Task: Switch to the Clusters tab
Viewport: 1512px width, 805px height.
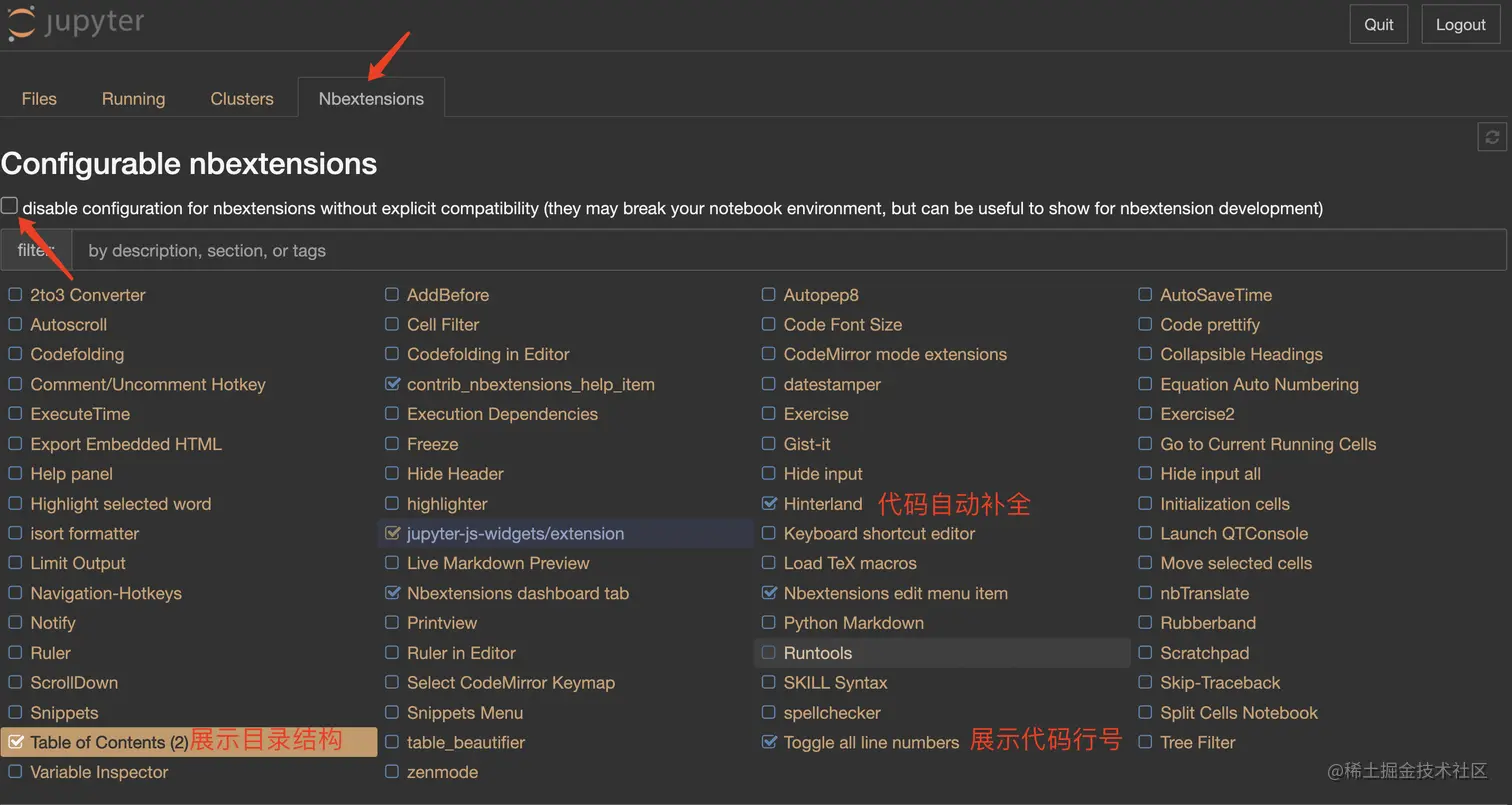Action: click(x=241, y=98)
